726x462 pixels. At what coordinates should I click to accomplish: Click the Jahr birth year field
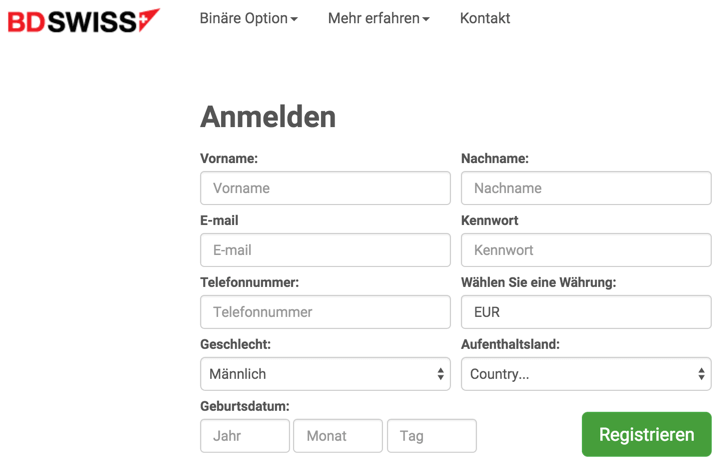[245, 436]
